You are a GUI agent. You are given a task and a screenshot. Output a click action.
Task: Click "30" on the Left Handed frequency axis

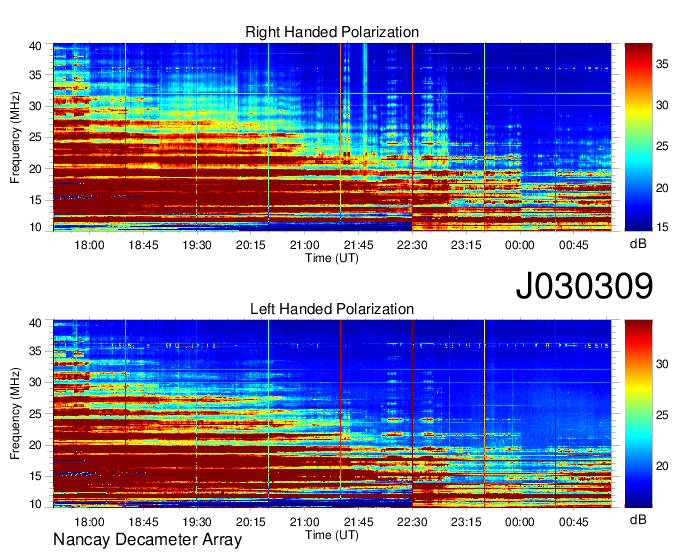point(35,383)
